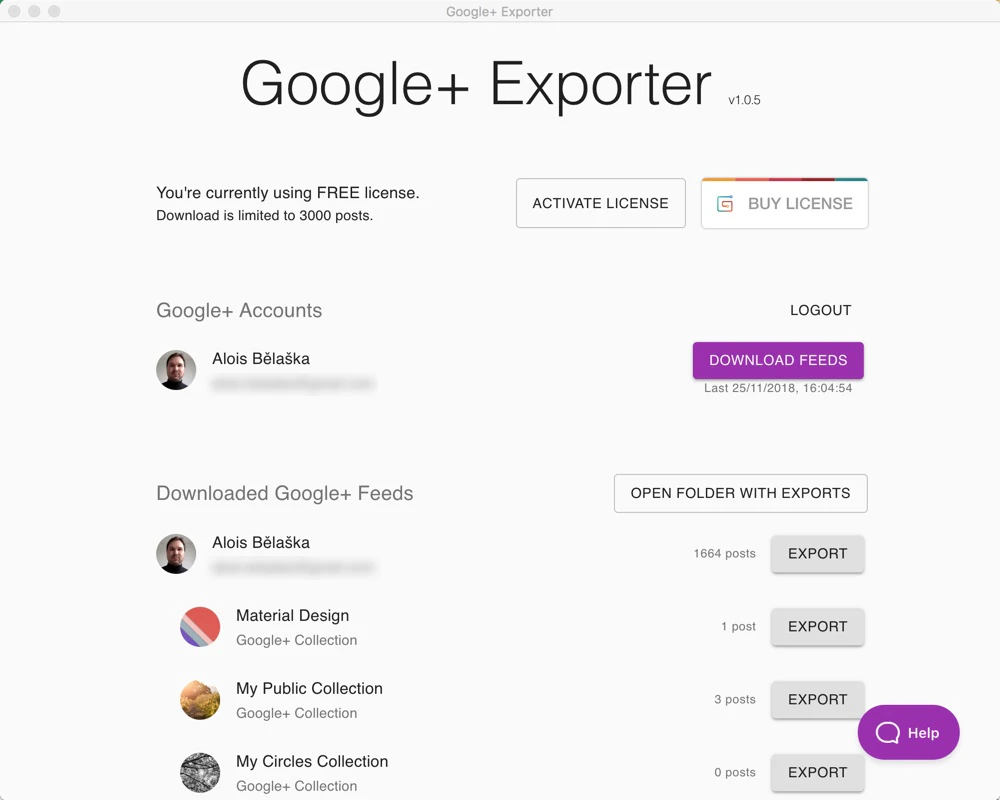This screenshot has height=800, width=1000.
Task: Click the Google+ Exporter title bar
Action: (x=500, y=11)
